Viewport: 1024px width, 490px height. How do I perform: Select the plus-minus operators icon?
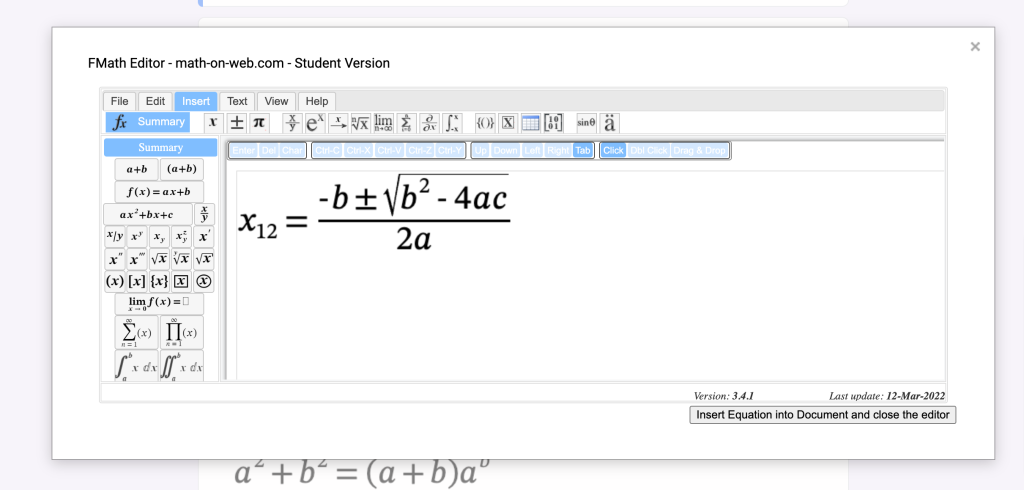[x=236, y=122]
